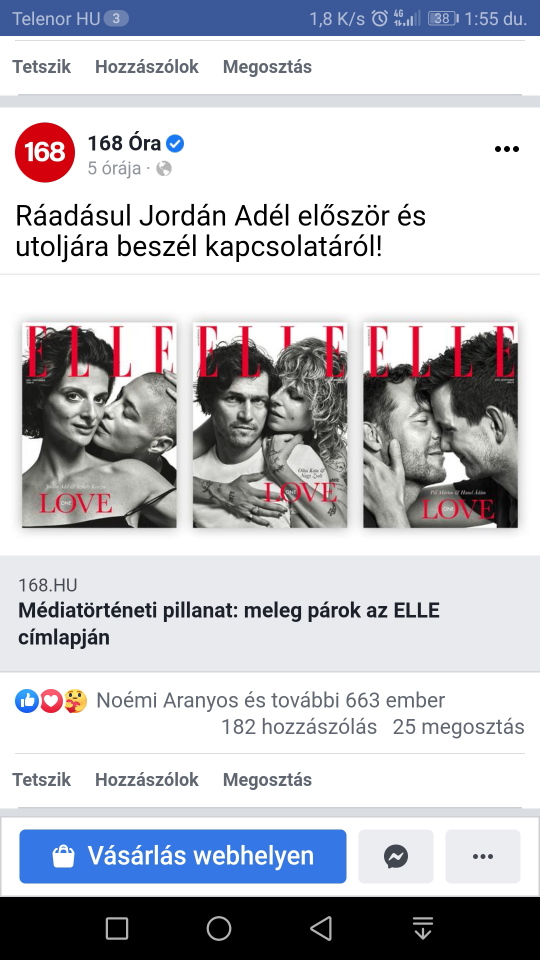Tap the Android home circle button
Screen dimensions: 540x960
[x=219, y=928]
